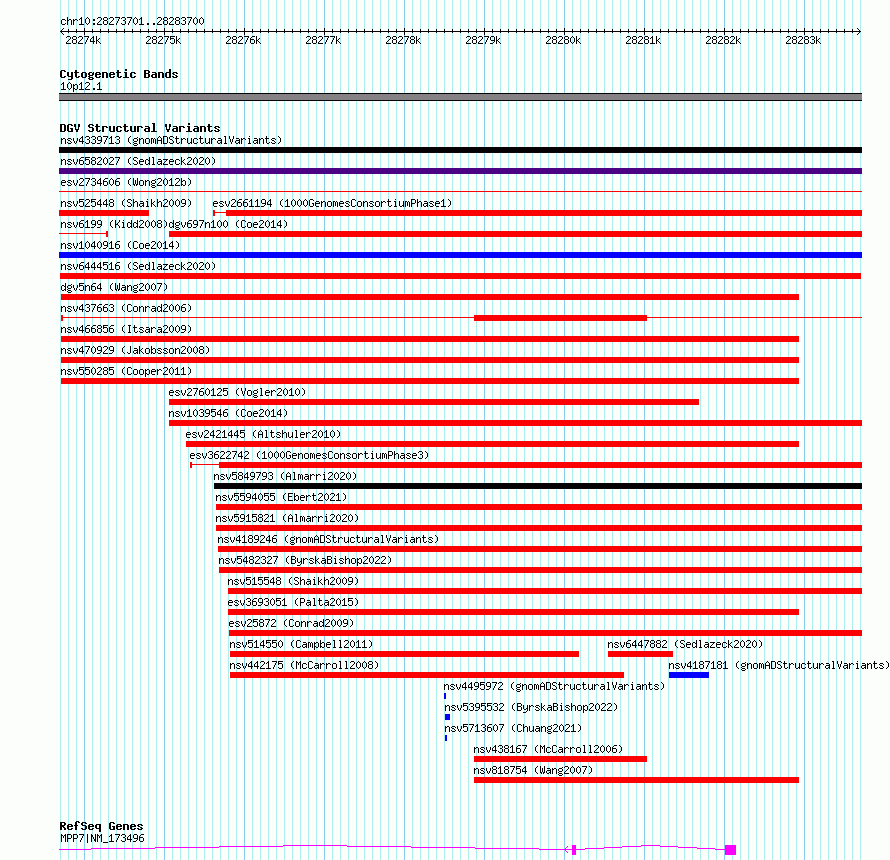Click the 10p12.1 cytogenetic band bar
The height and width of the screenshot is (860, 890).
pos(460,97)
